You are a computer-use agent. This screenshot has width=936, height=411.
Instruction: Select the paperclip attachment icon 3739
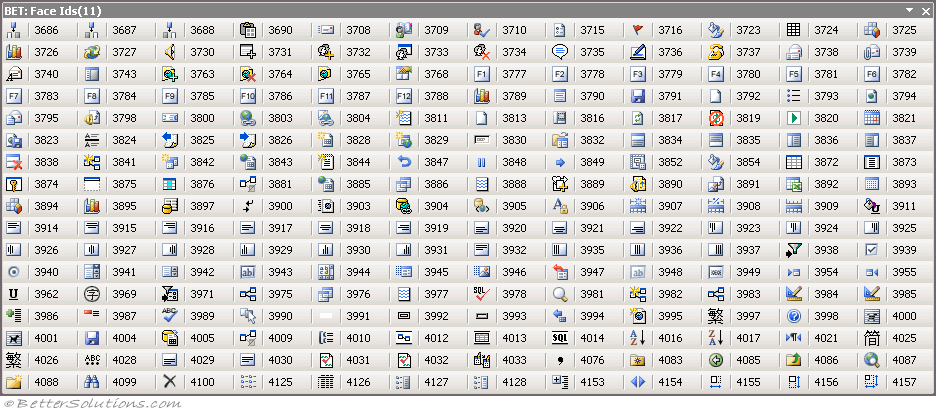click(x=872, y=52)
